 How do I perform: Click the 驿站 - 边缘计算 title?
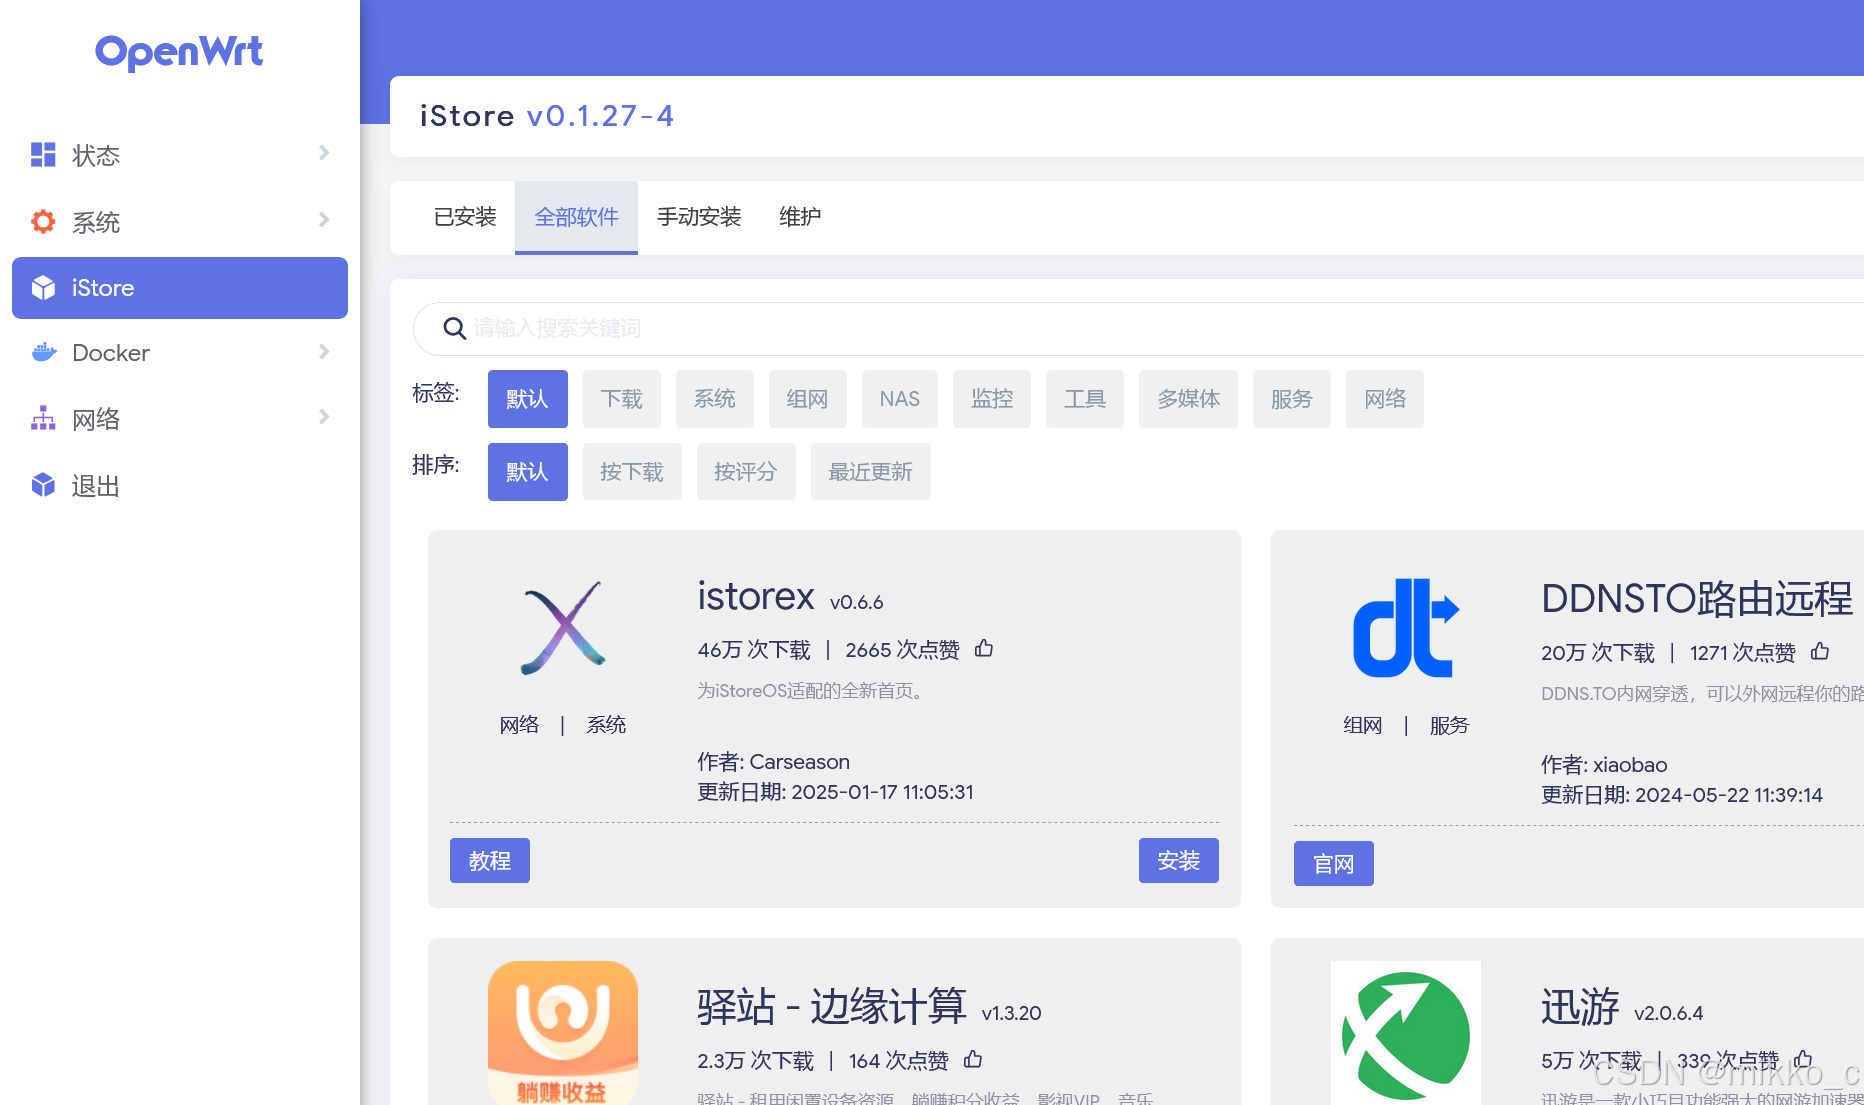832,1007
